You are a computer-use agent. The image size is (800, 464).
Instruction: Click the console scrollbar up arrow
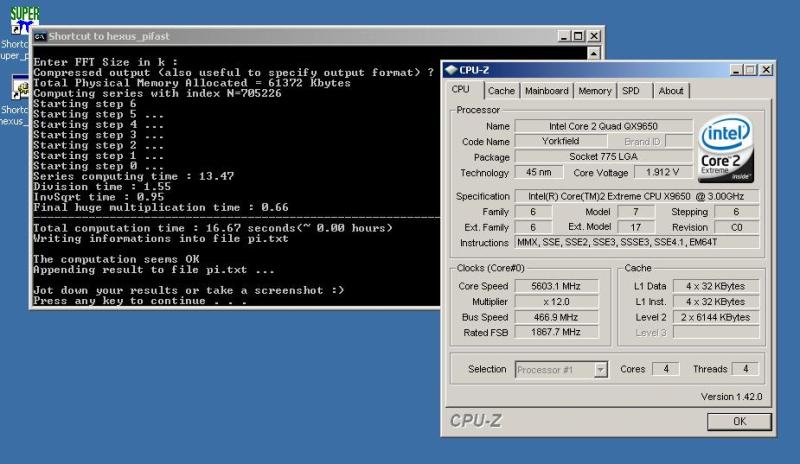coord(593,53)
